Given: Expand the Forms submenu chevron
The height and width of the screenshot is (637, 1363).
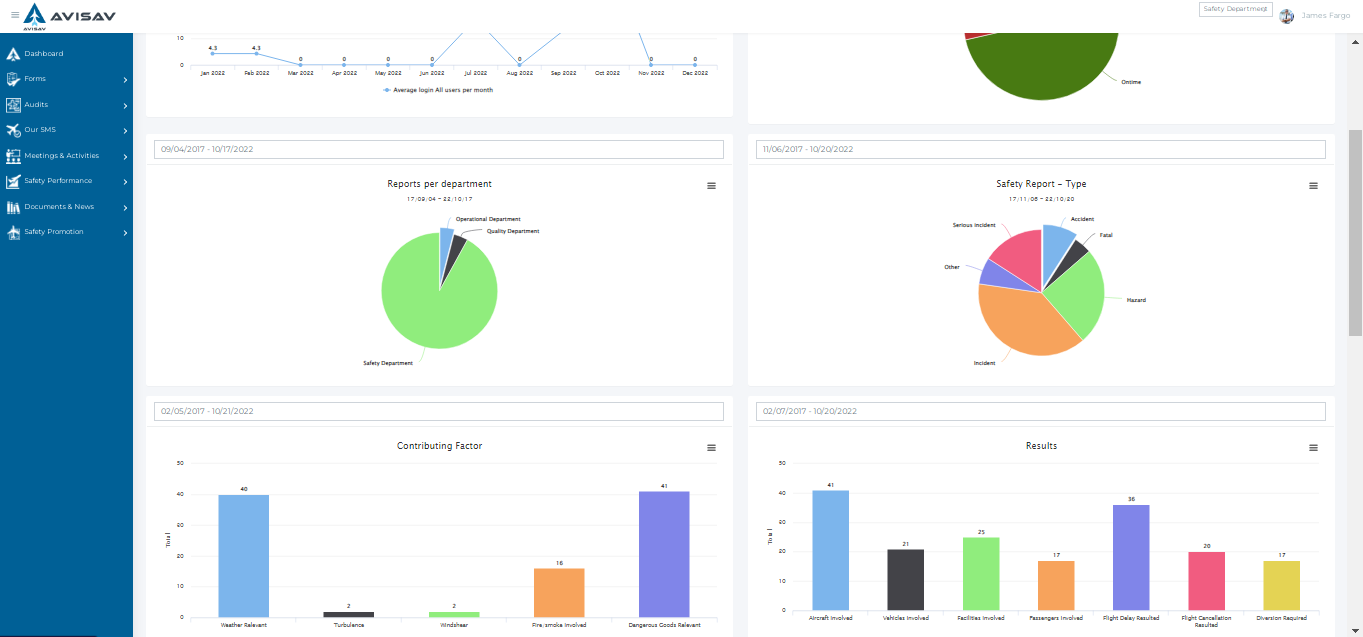Looking at the screenshot, I should pyautogui.click(x=125, y=79).
